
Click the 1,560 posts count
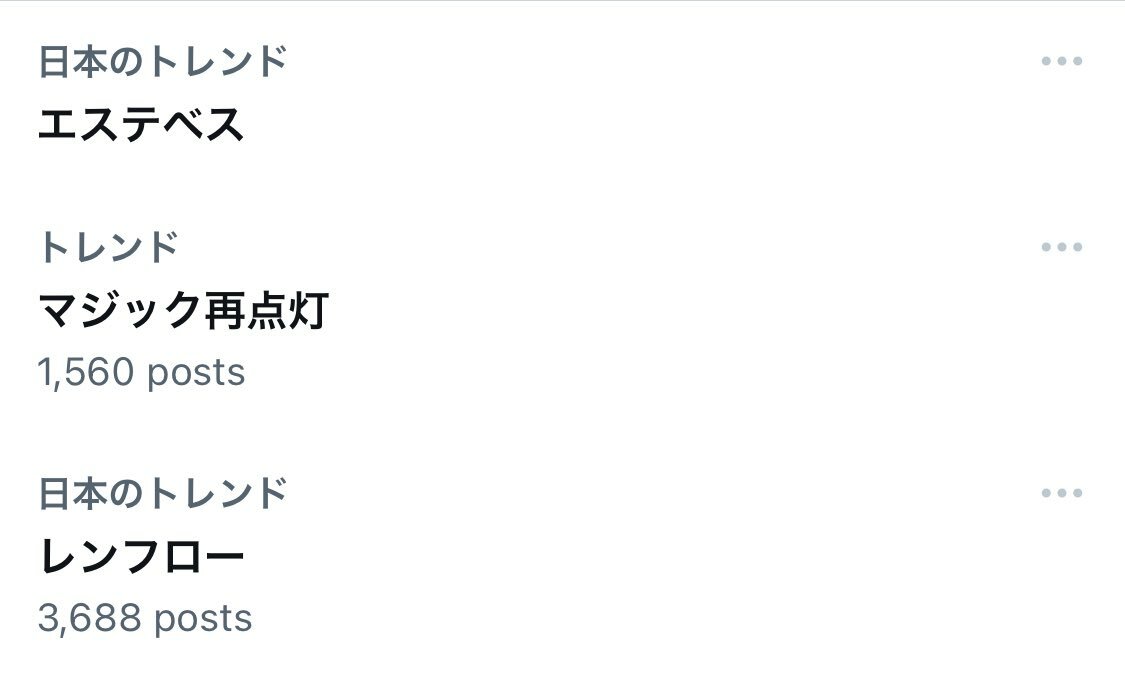coord(141,373)
